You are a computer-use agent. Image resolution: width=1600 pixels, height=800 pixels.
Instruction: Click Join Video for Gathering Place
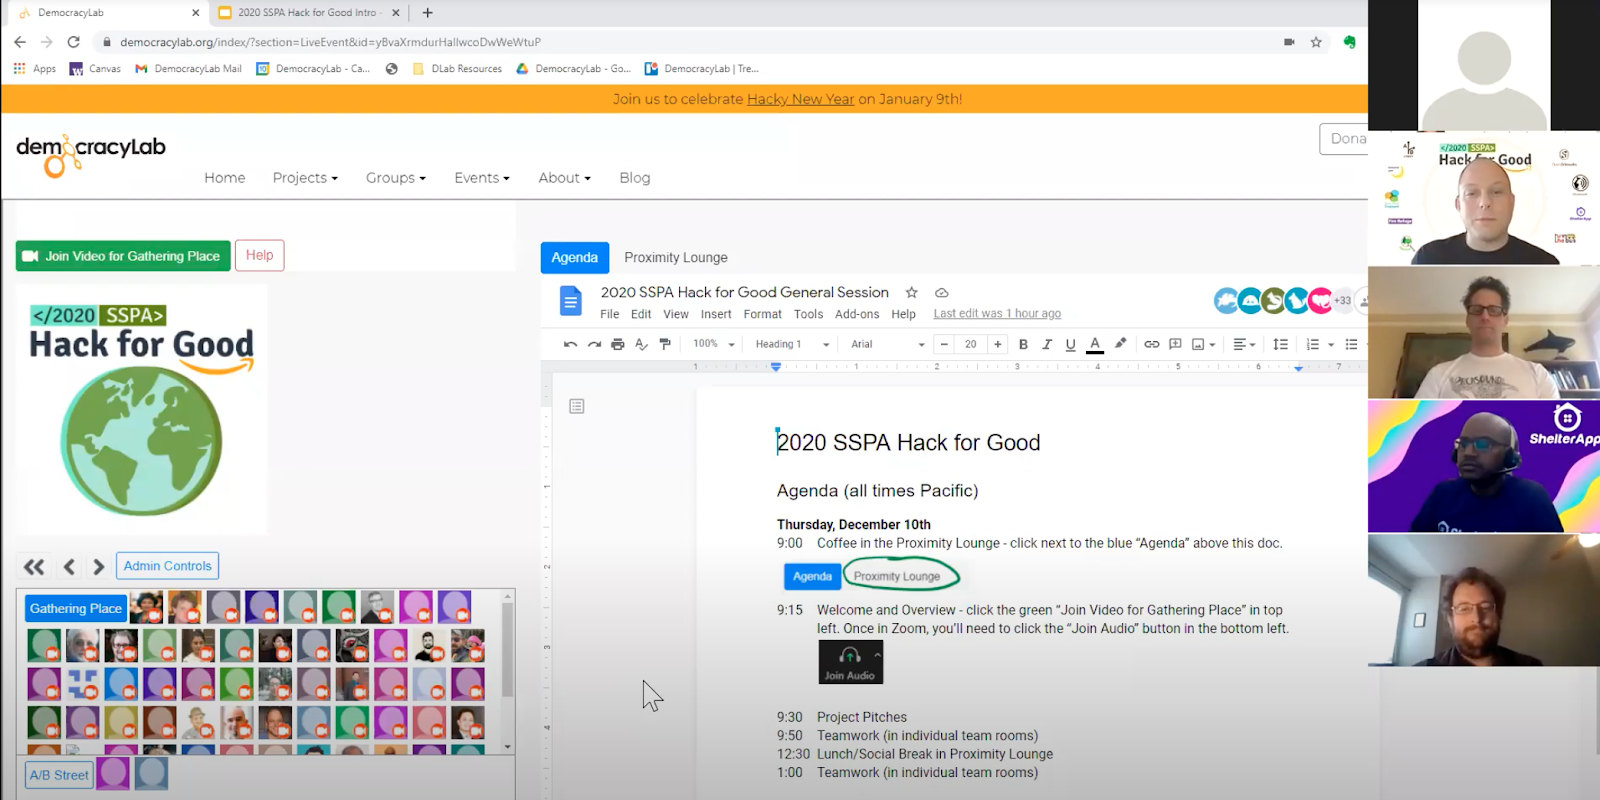click(123, 256)
